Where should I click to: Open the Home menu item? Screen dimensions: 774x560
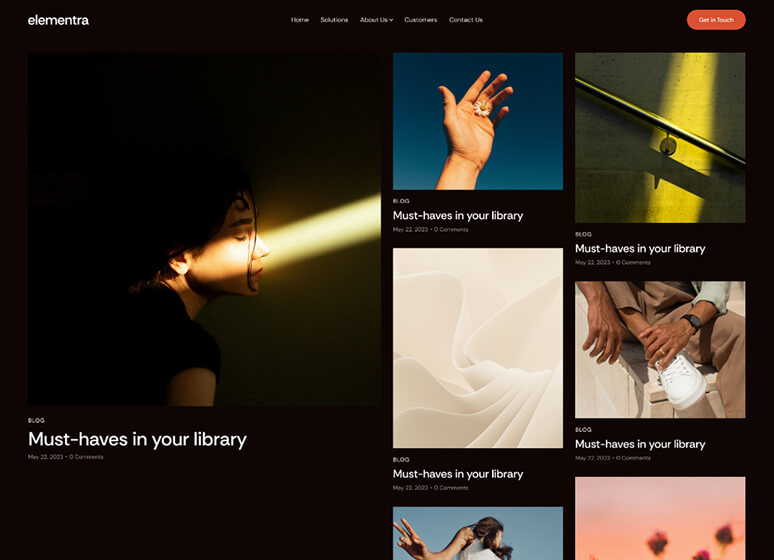click(300, 20)
